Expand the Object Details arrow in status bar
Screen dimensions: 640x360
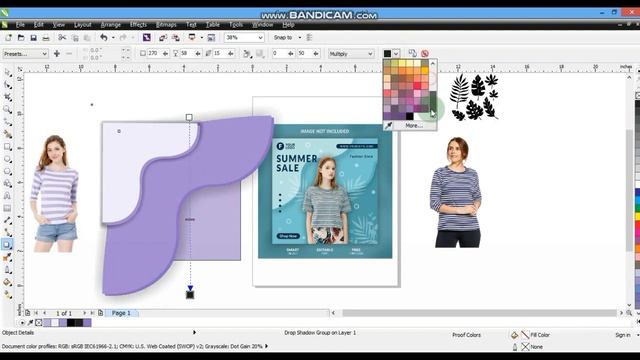point(194,332)
